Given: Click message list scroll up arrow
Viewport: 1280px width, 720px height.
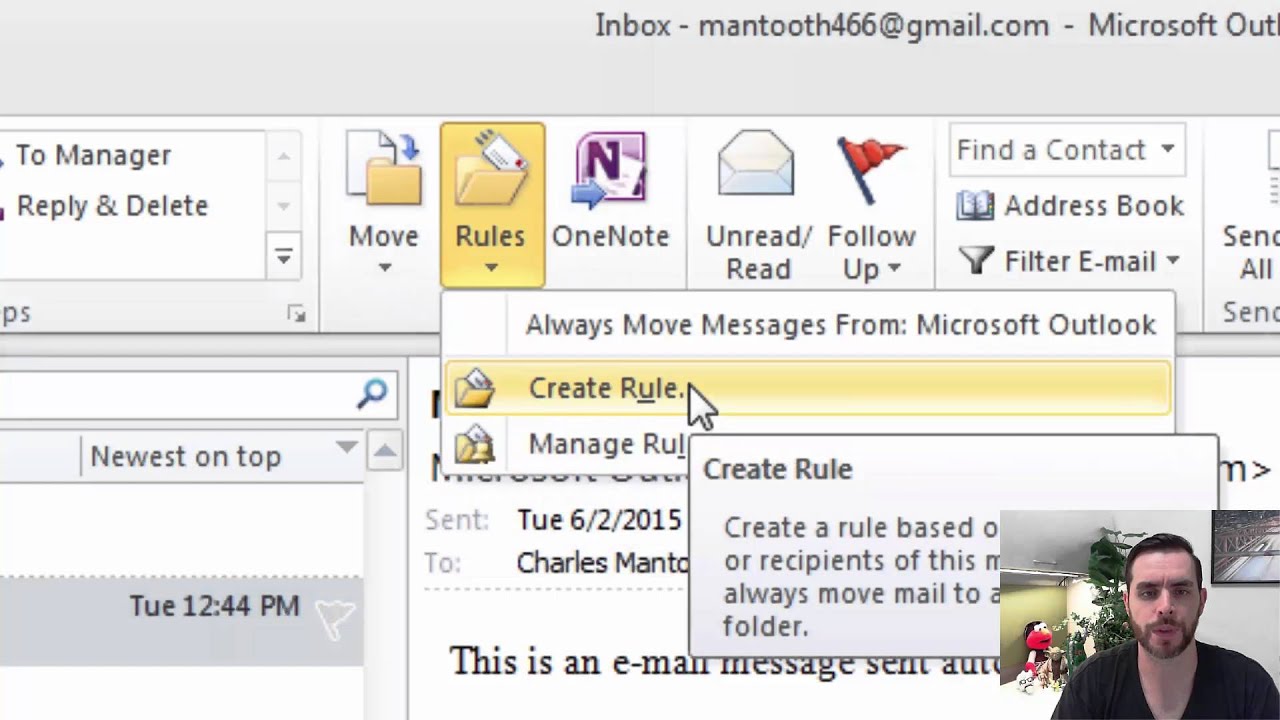Looking at the screenshot, I should (385, 453).
